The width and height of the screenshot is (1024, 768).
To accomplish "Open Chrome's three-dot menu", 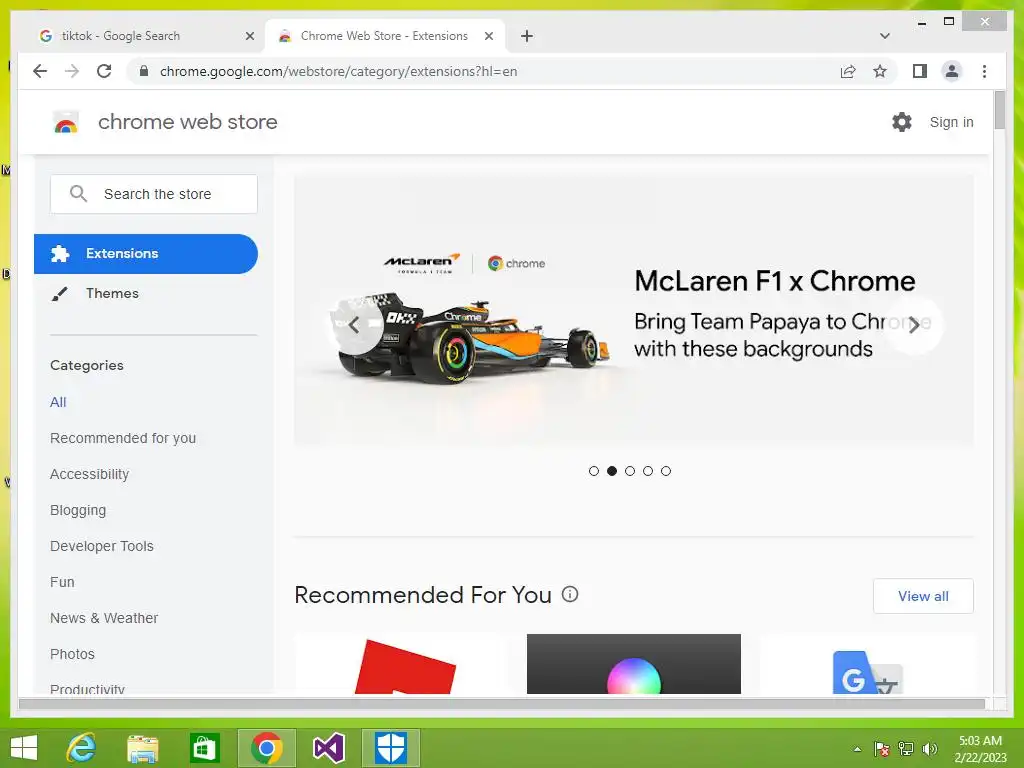I will click(984, 71).
